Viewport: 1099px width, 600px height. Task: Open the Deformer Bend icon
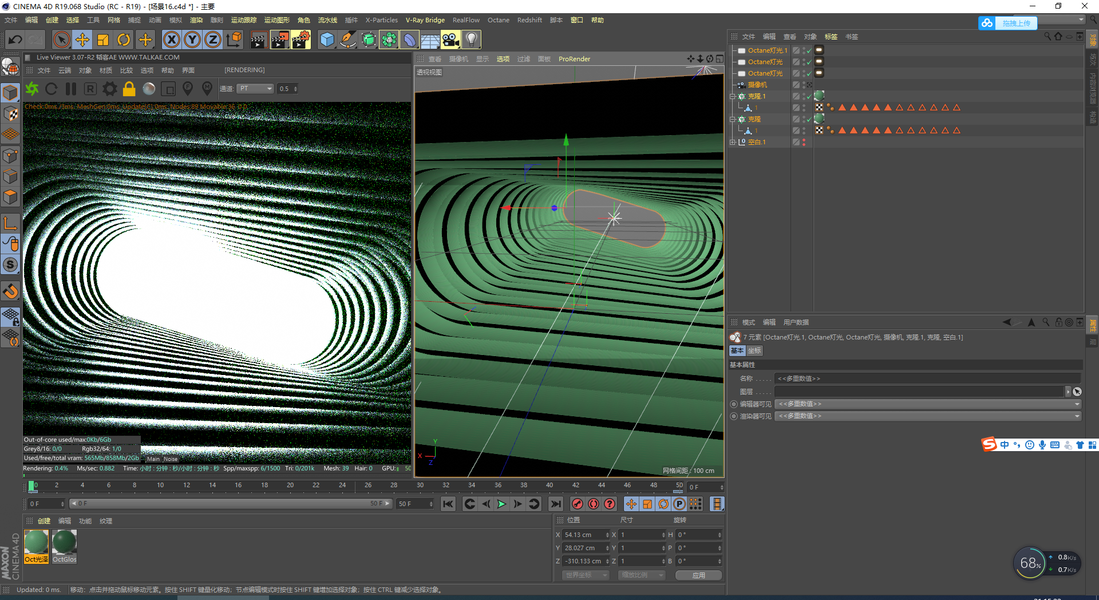coord(410,40)
